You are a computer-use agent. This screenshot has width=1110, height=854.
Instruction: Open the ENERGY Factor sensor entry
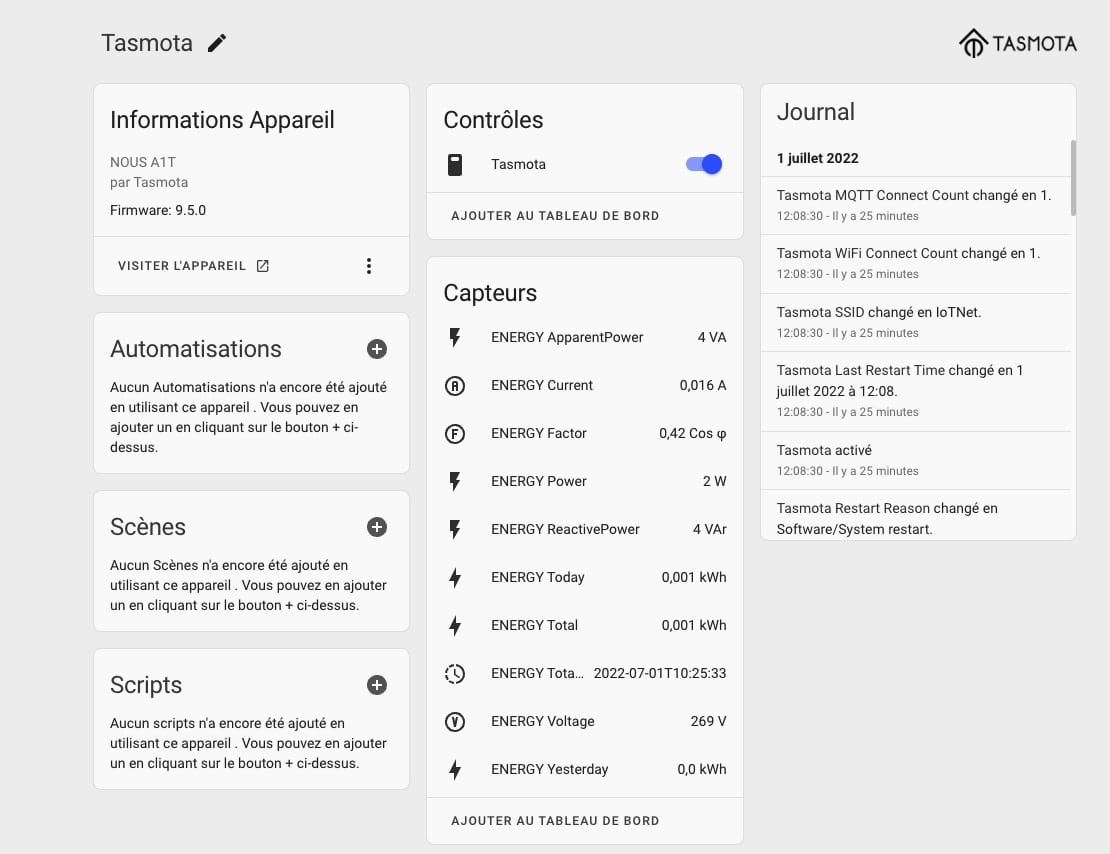click(x=585, y=433)
